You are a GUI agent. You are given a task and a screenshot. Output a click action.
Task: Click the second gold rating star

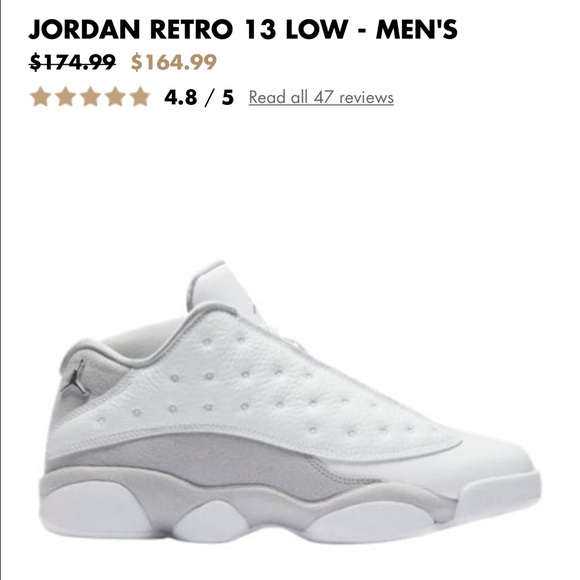pyautogui.click(x=65, y=97)
